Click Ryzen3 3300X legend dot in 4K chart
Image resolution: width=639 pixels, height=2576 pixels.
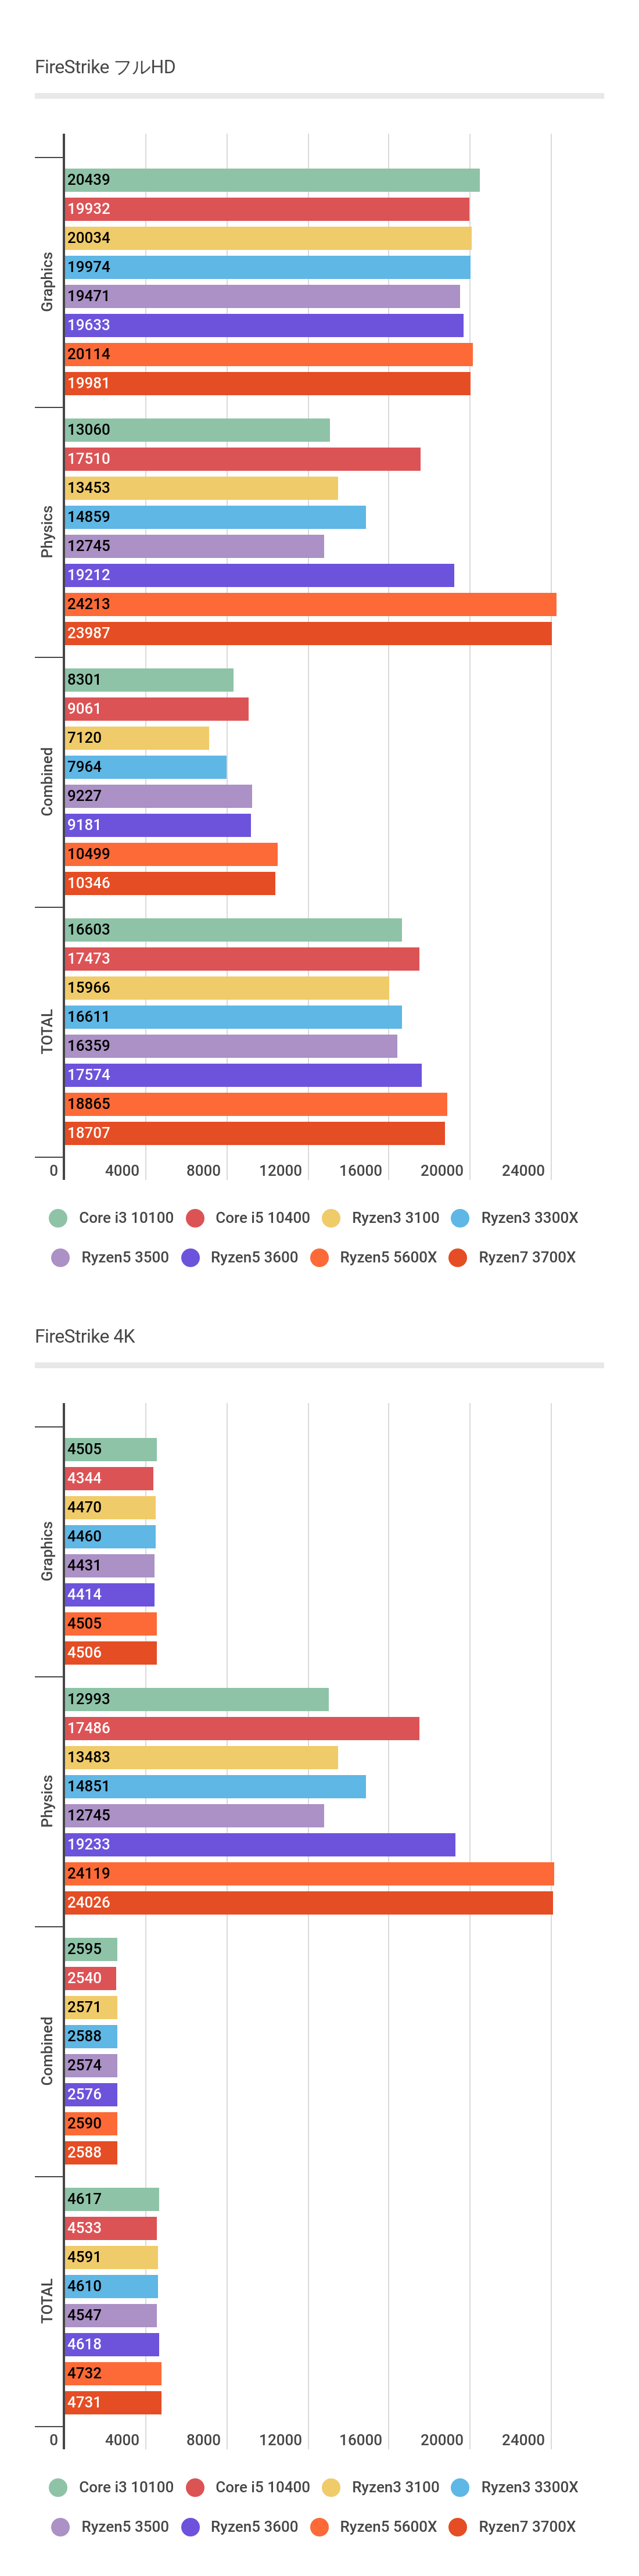460,2486
